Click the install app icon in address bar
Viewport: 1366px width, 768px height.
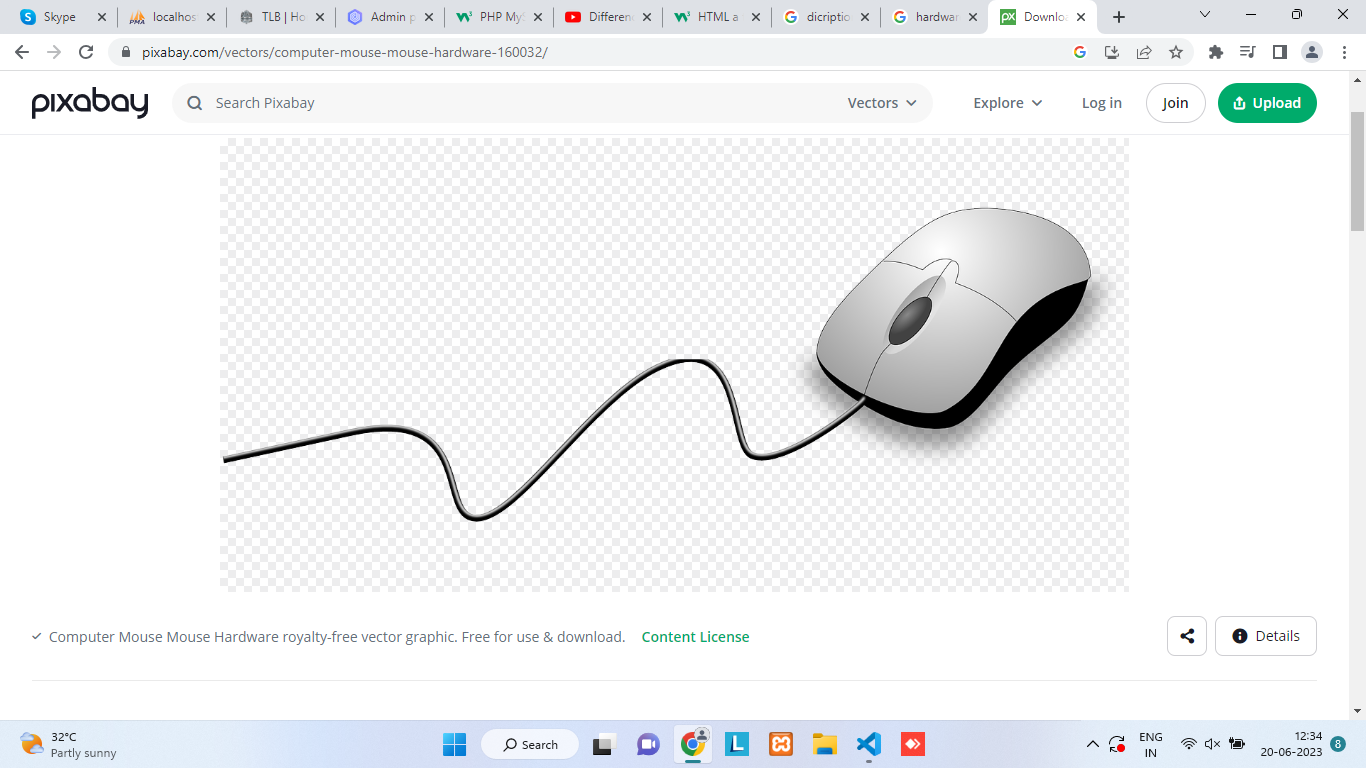pyautogui.click(x=1111, y=52)
